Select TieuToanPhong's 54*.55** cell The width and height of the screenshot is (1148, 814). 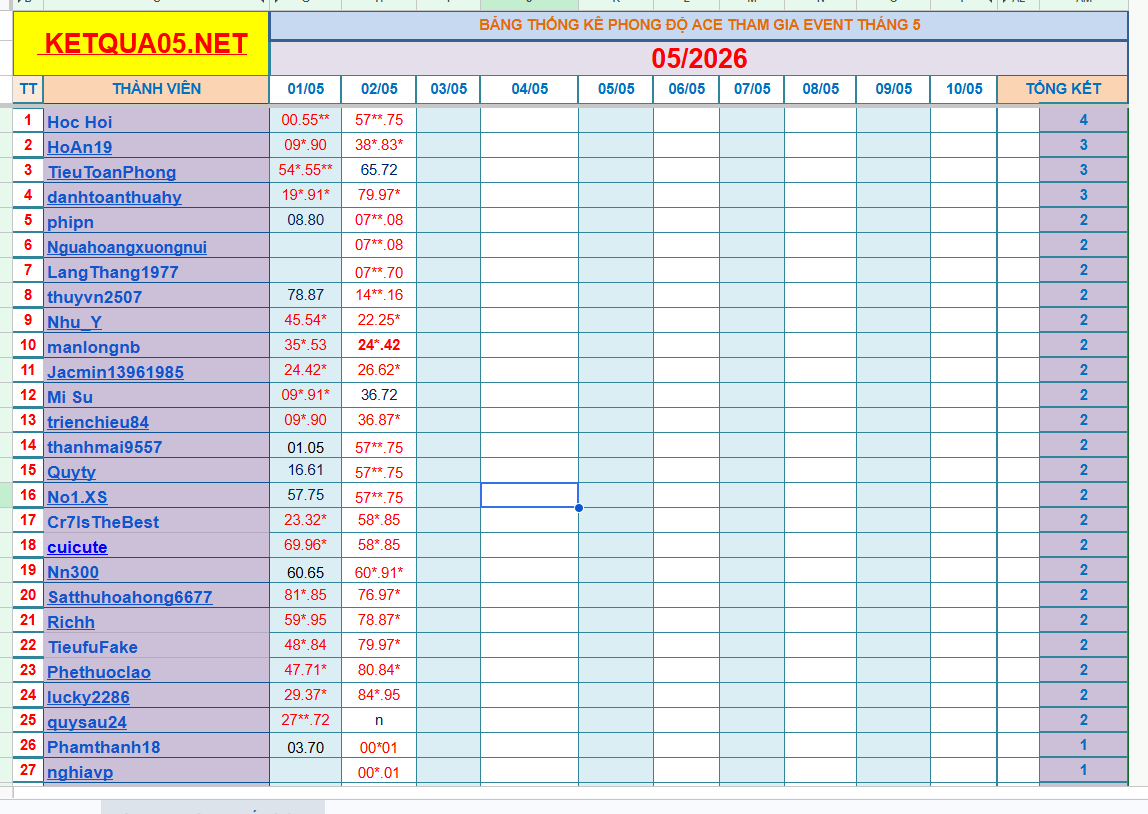305,170
